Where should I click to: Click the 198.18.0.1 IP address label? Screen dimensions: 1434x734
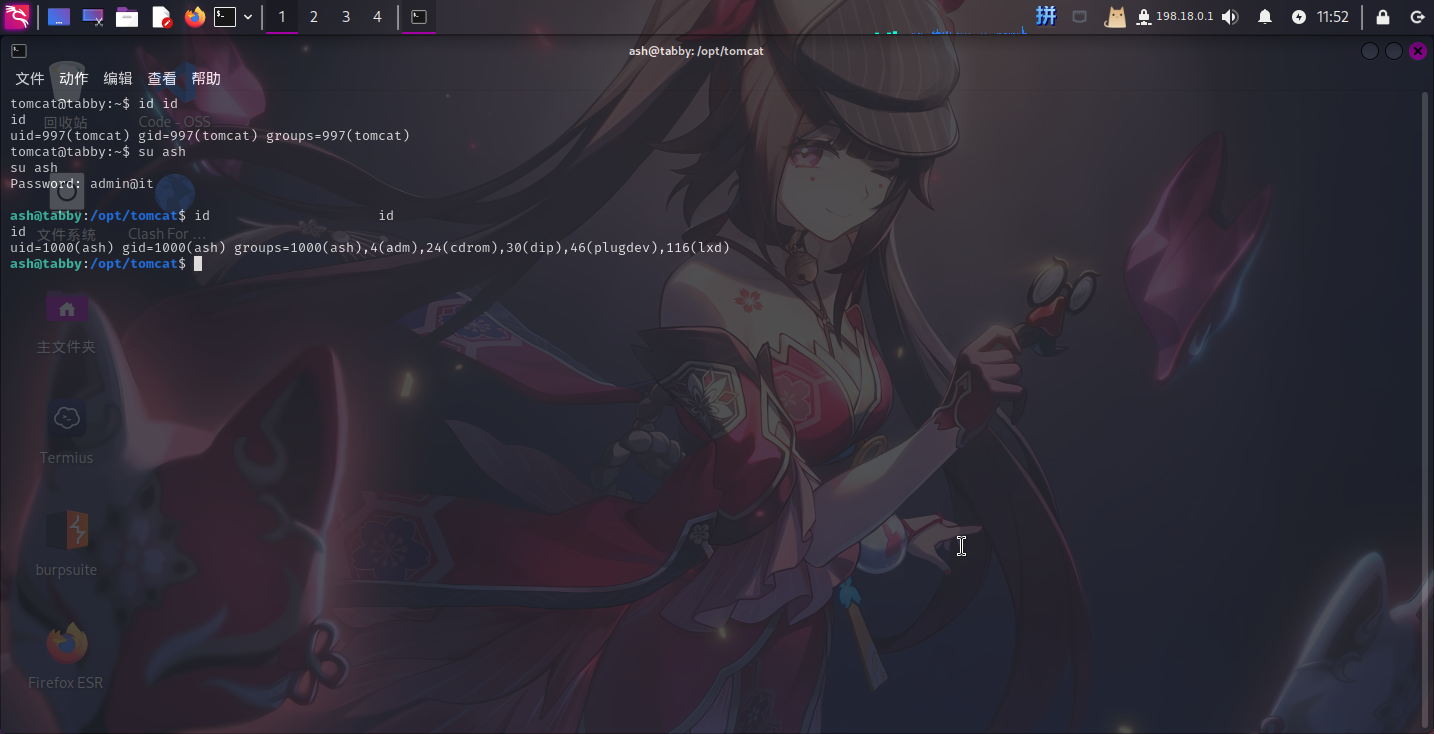(x=1184, y=17)
